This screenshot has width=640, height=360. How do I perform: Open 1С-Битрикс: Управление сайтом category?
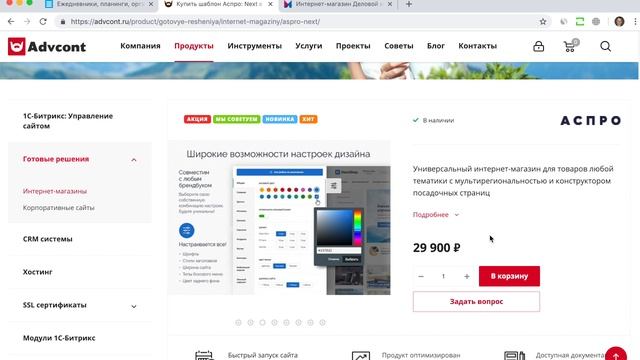pos(68,121)
